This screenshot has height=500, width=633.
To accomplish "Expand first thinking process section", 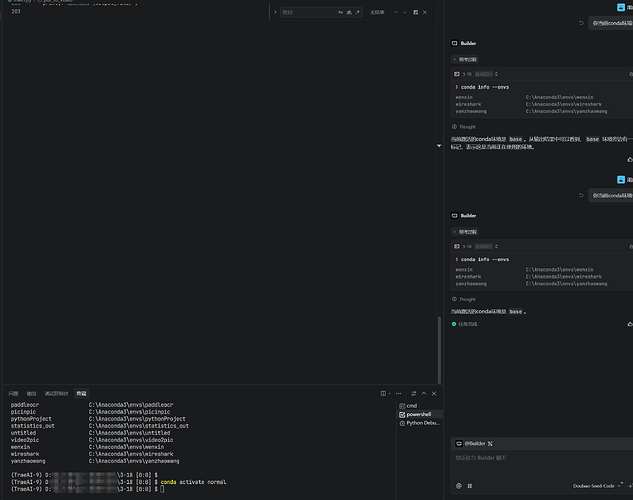I will coord(465,59).
